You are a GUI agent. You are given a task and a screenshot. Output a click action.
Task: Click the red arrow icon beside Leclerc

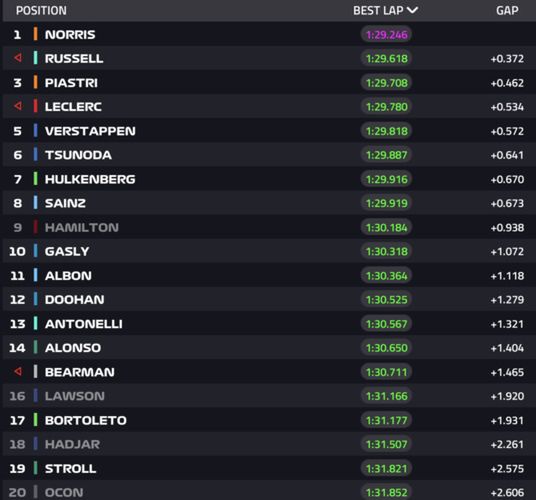(x=18, y=106)
